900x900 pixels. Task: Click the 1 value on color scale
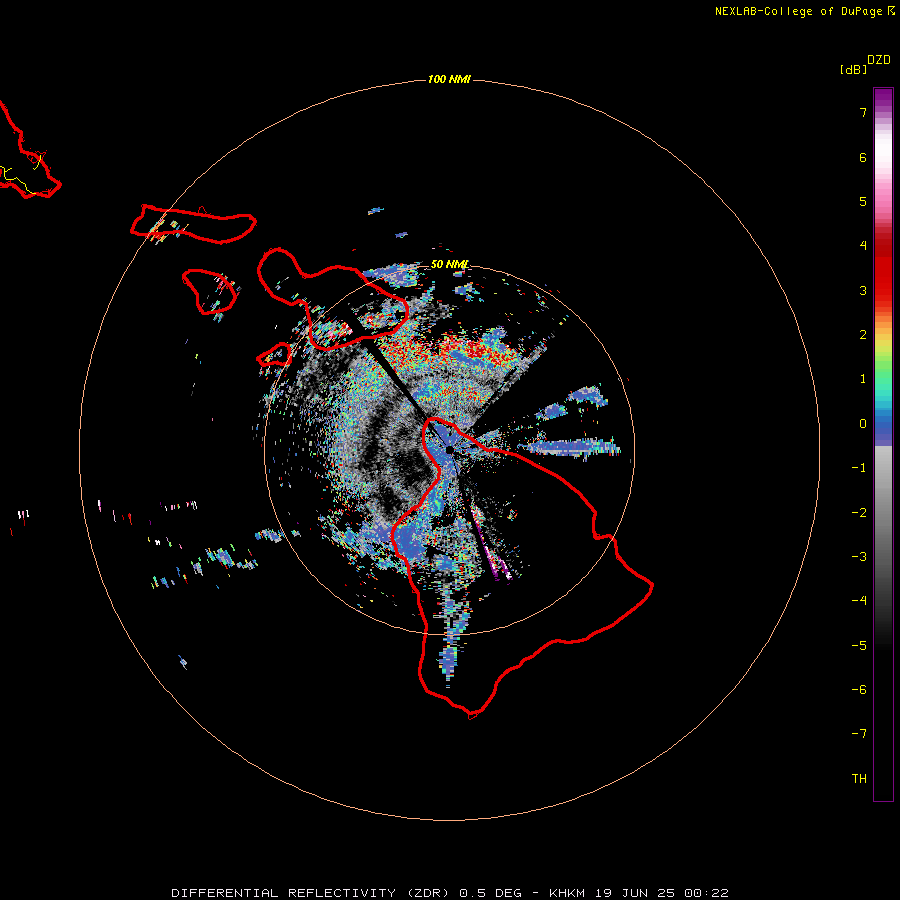[x=863, y=379]
